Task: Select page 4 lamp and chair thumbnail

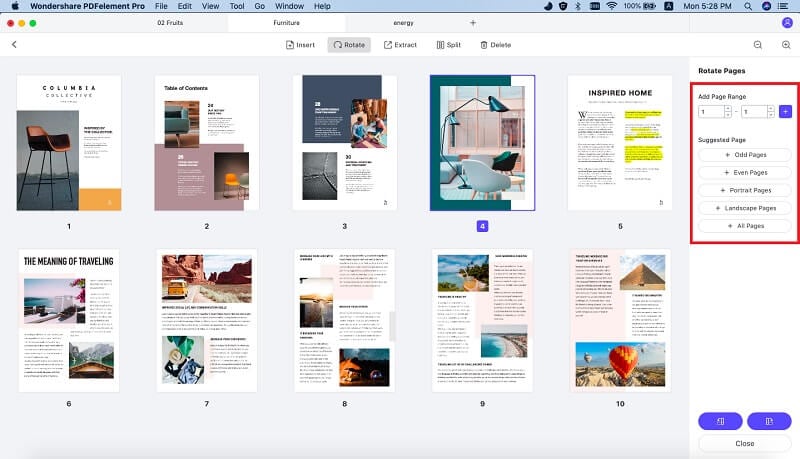Action: (x=482, y=143)
